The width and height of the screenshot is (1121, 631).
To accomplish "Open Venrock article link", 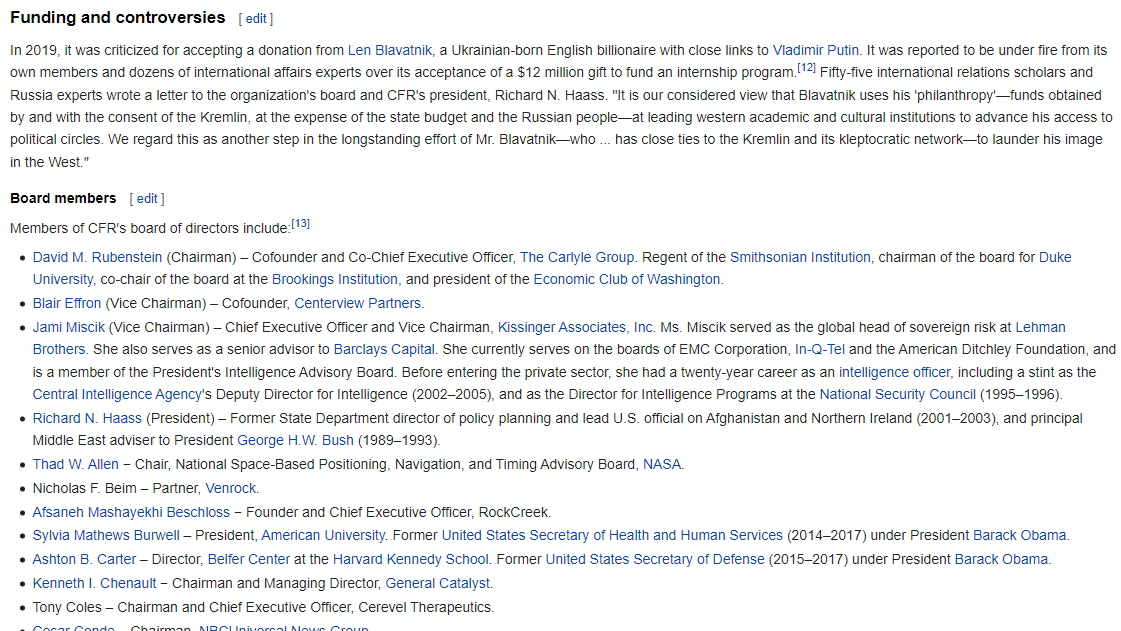I will click(230, 489).
